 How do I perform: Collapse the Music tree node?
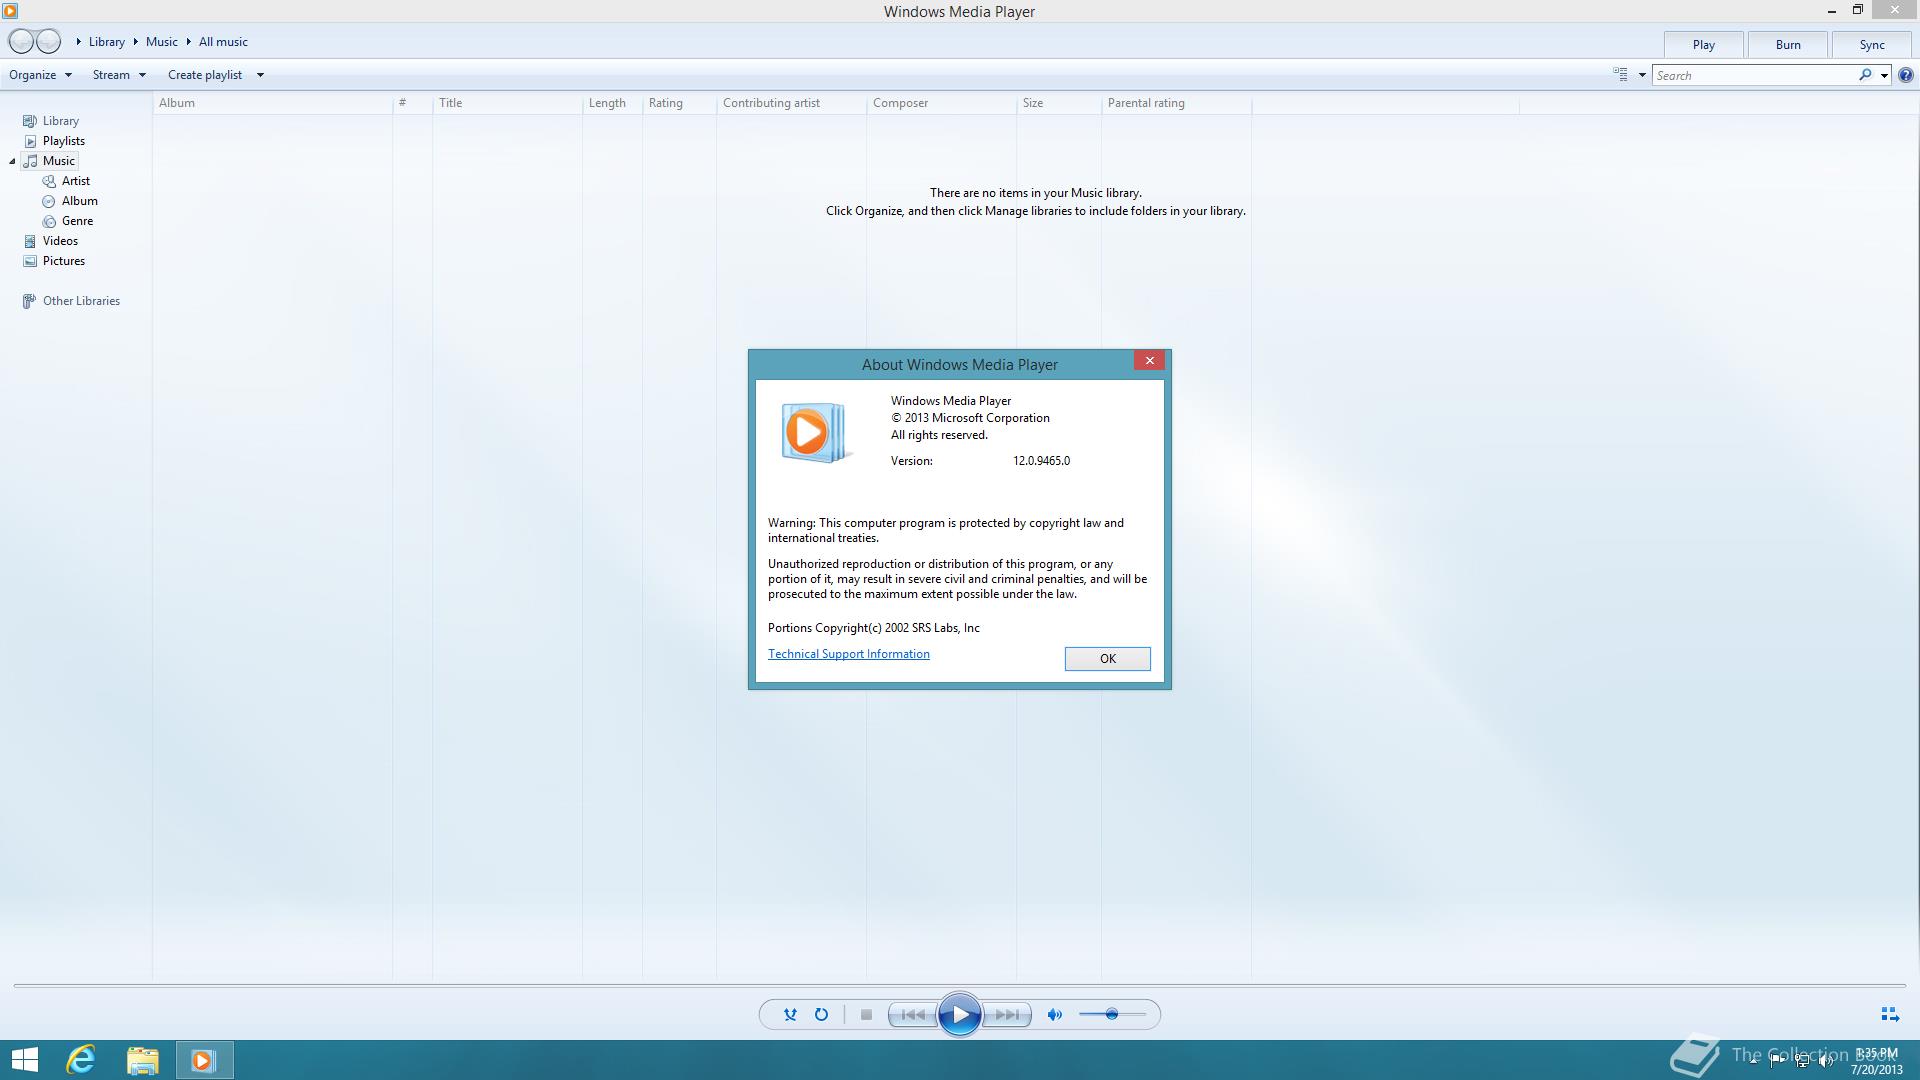click(12, 162)
